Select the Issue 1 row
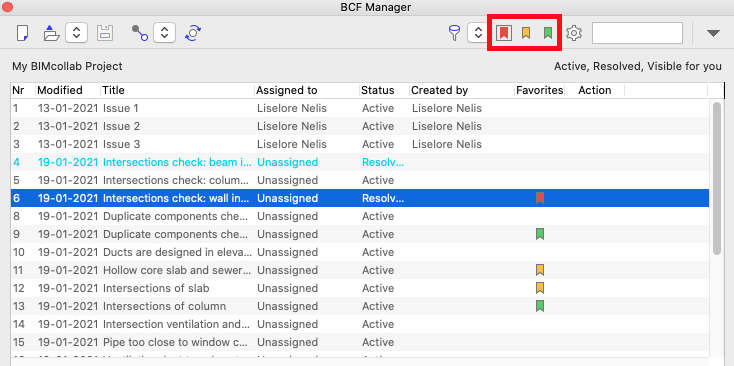The image size is (734, 366). click(x=360, y=109)
